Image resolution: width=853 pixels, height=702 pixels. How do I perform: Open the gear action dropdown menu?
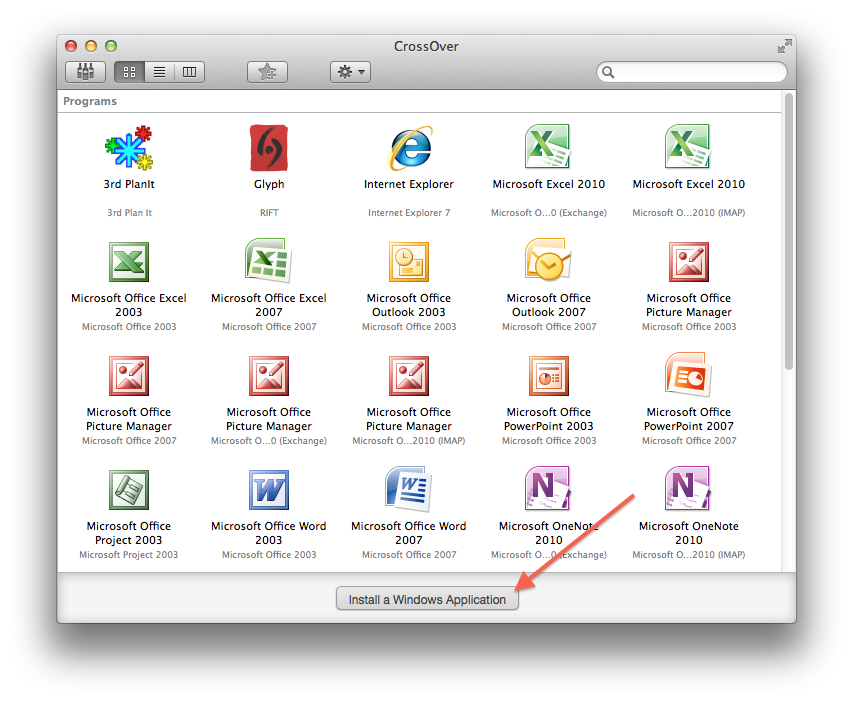(x=351, y=72)
